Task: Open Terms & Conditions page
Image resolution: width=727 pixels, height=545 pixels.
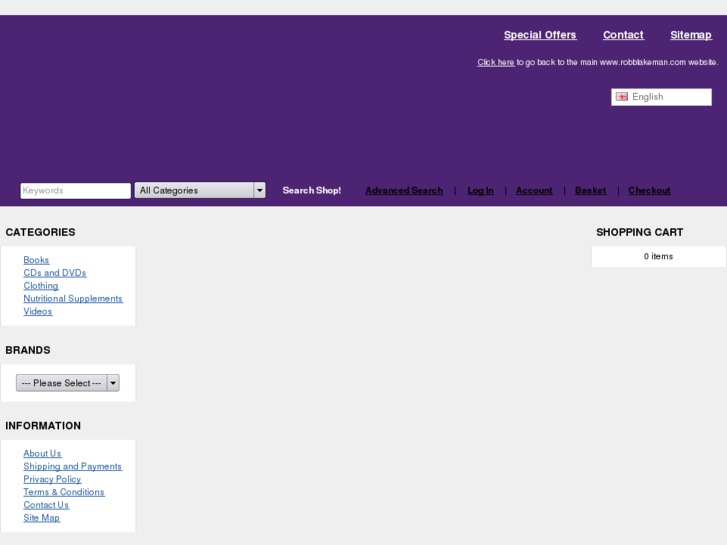Action: click(x=64, y=492)
